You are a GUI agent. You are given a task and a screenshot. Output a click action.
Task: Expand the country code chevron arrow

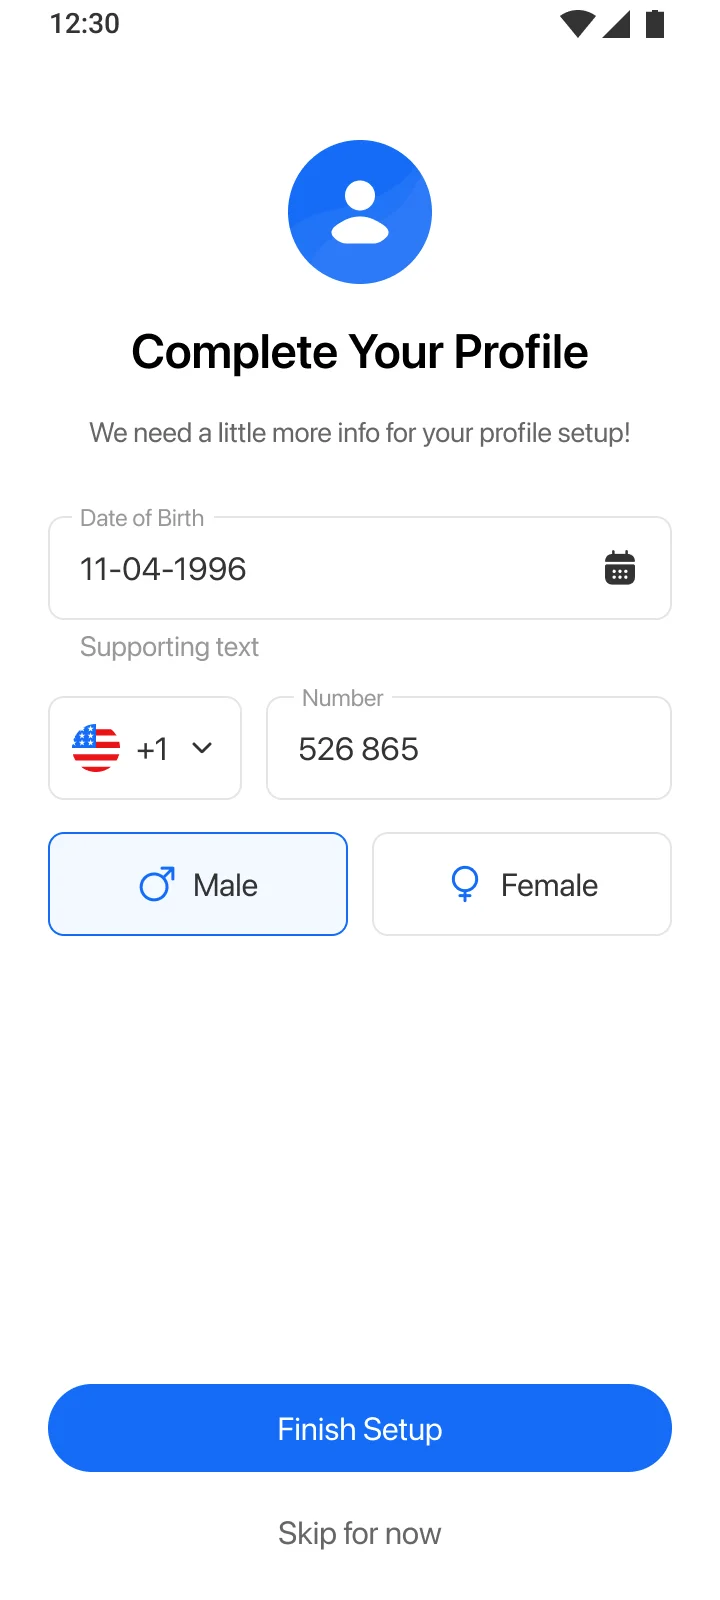click(202, 748)
